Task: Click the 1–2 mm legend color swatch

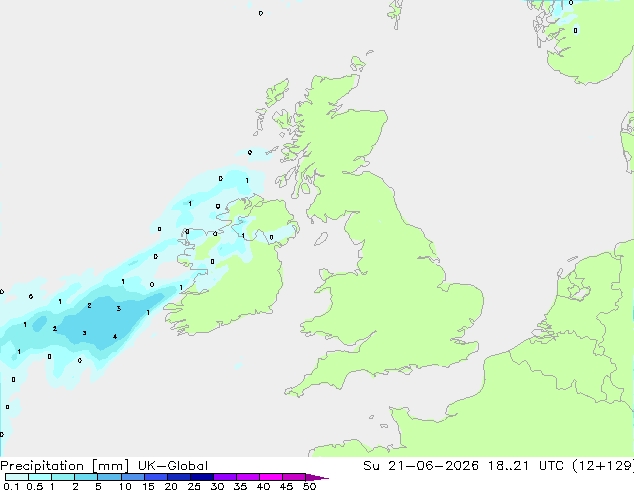Action: (63, 477)
